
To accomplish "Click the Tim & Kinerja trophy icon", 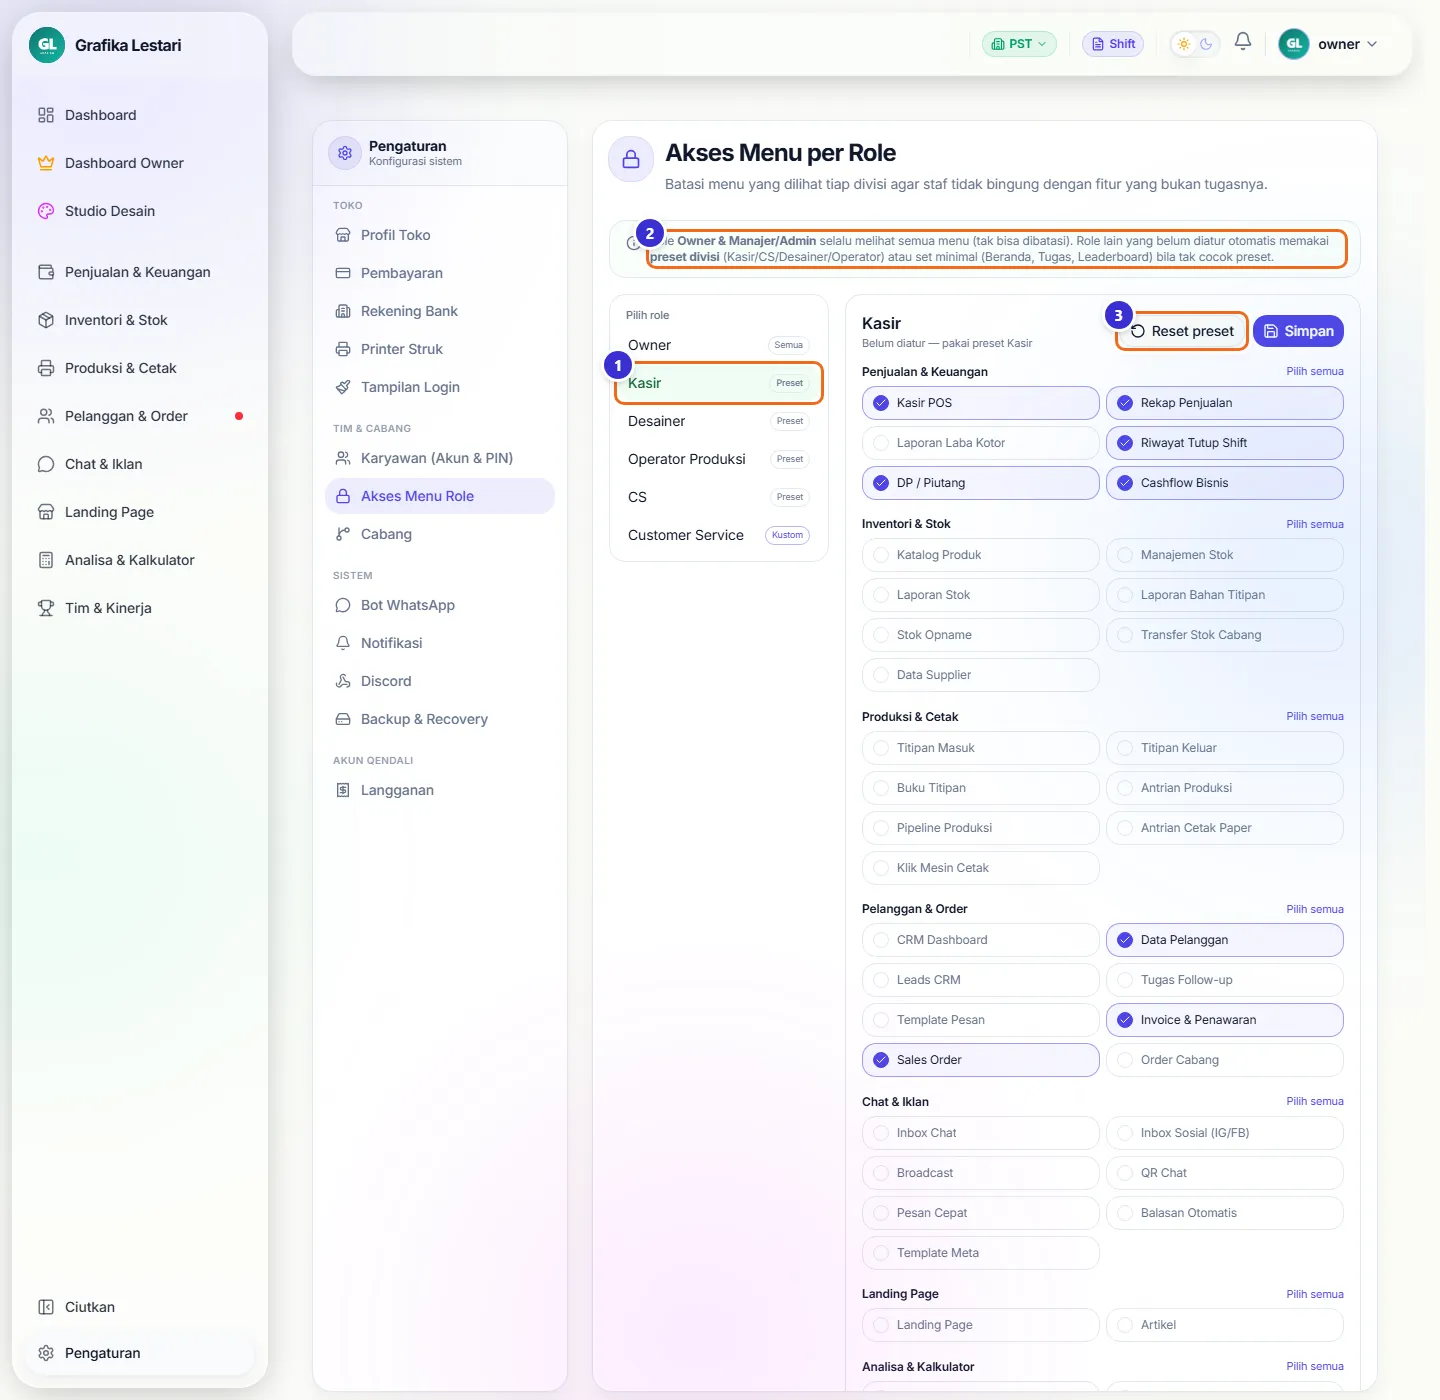I will (46, 608).
